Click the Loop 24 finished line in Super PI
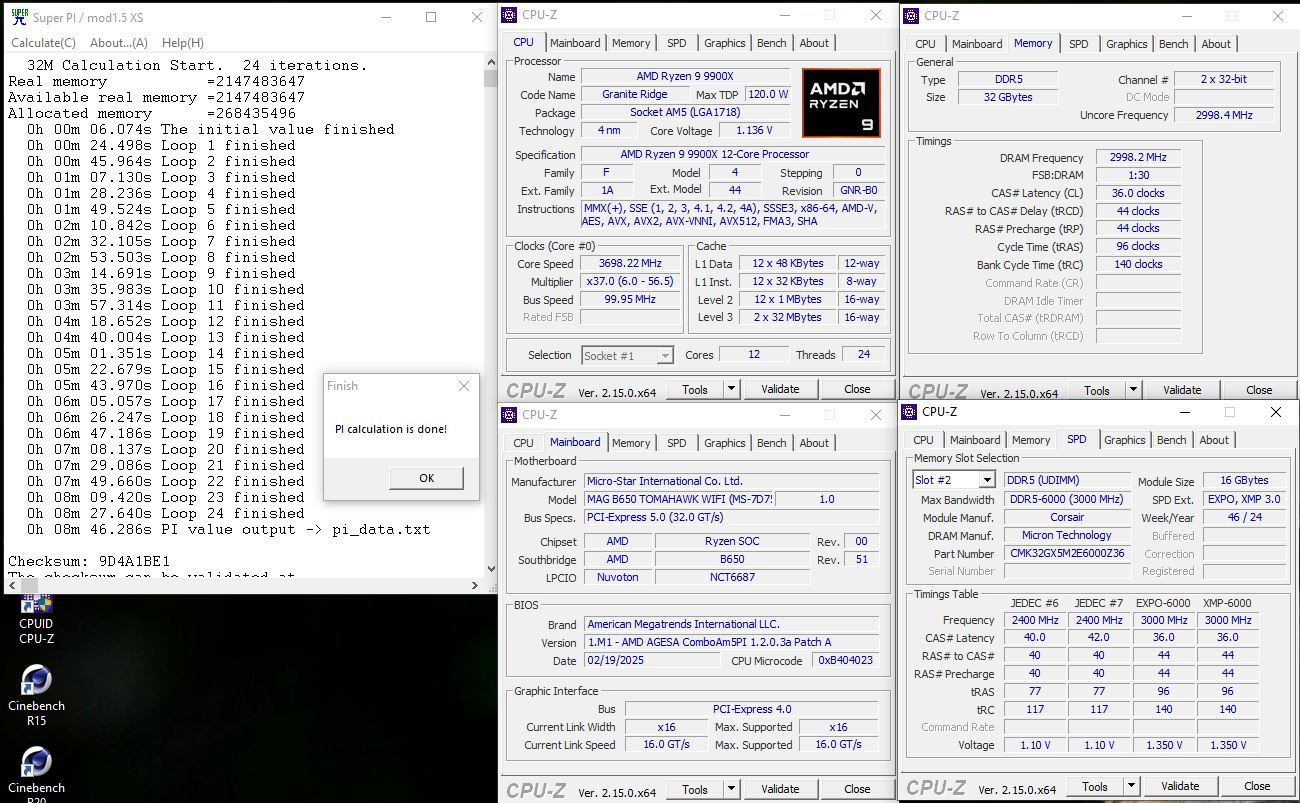The image size is (1300, 803). click(165, 513)
